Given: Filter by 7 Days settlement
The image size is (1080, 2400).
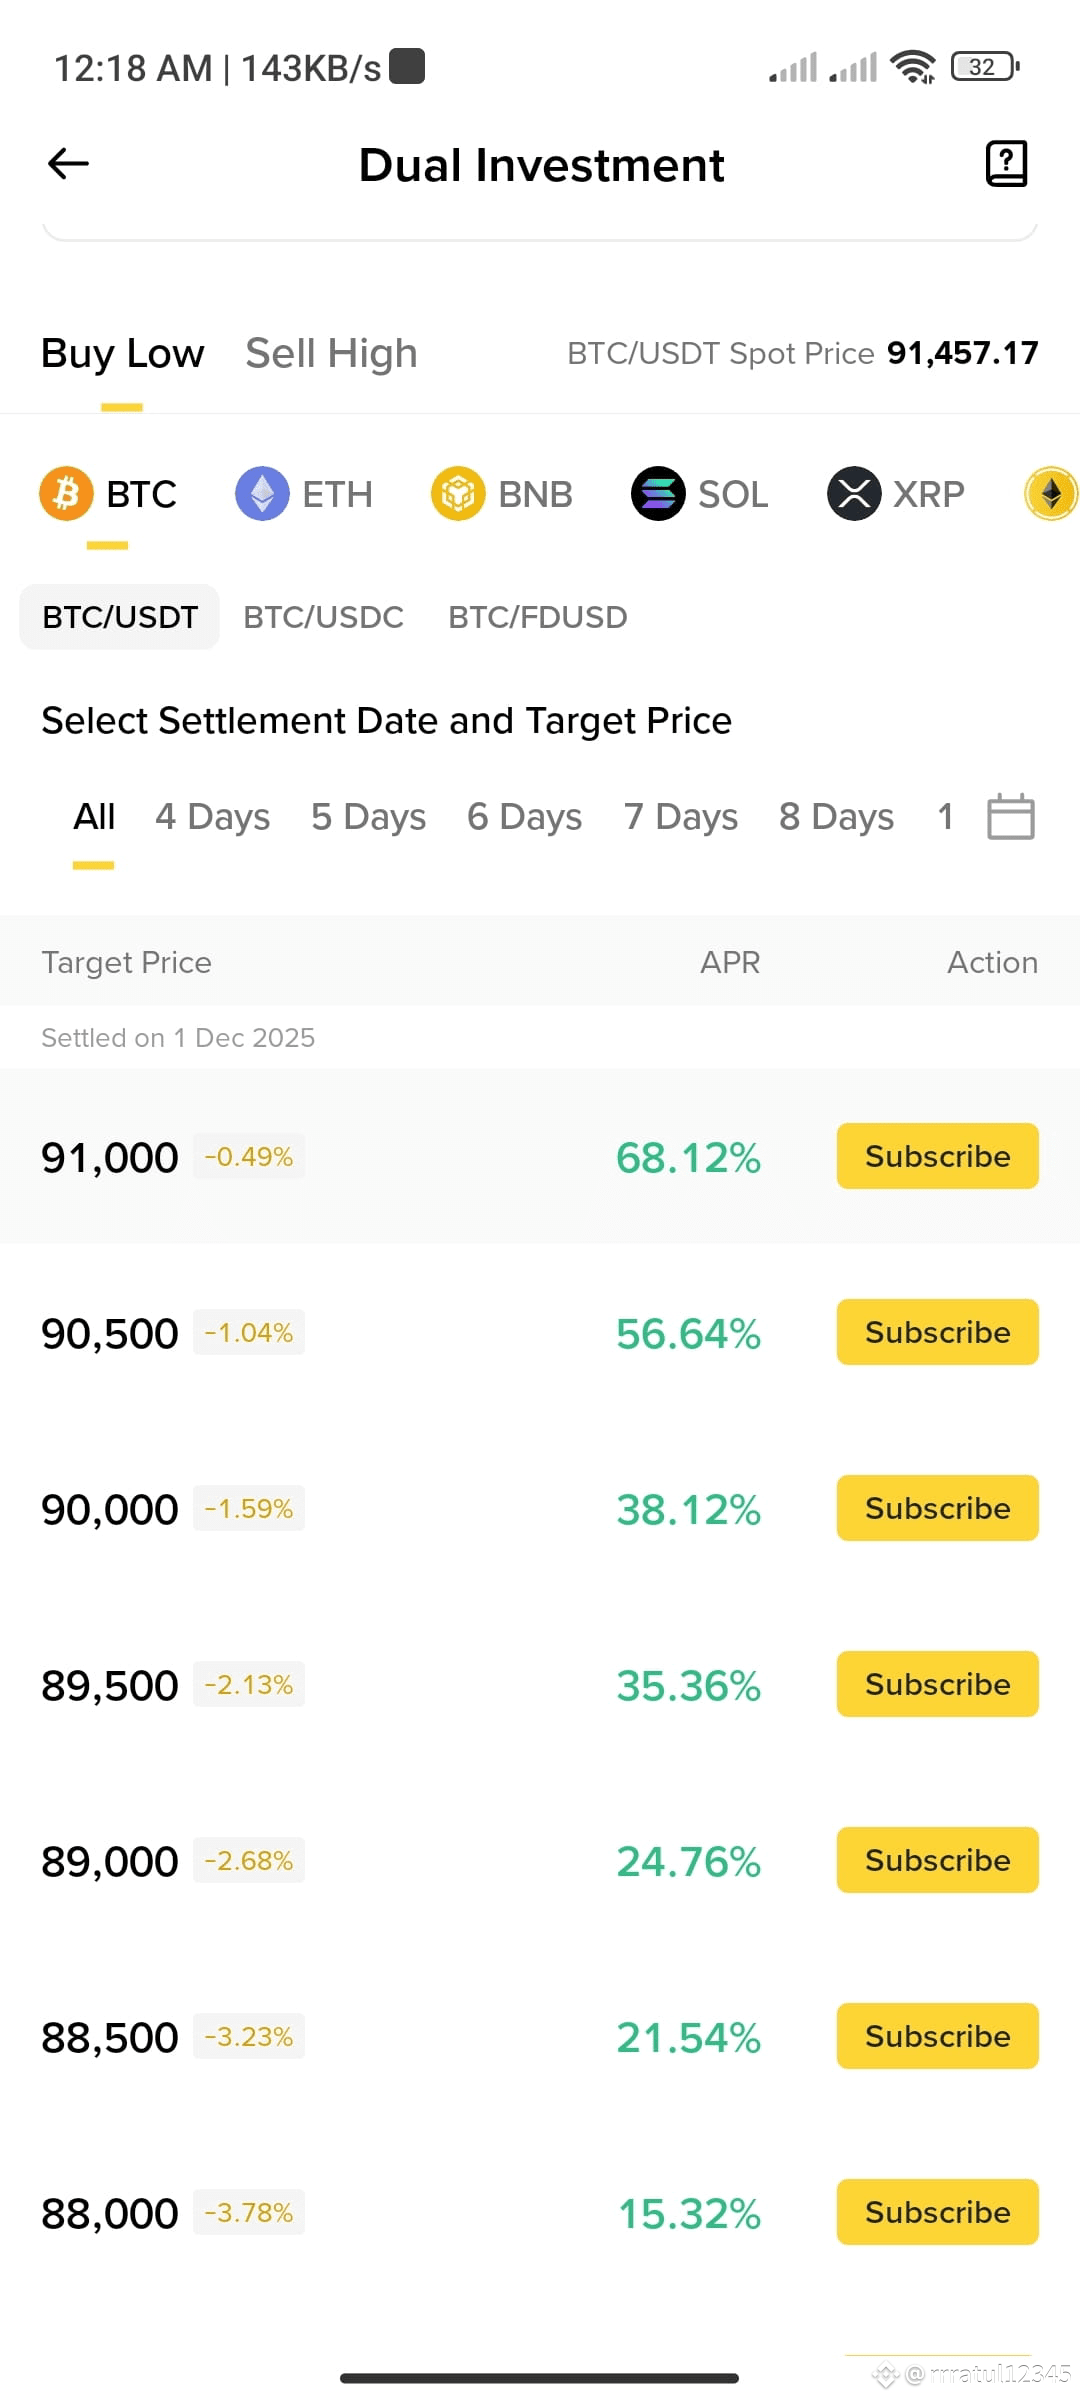Looking at the screenshot, I should 681,817.
